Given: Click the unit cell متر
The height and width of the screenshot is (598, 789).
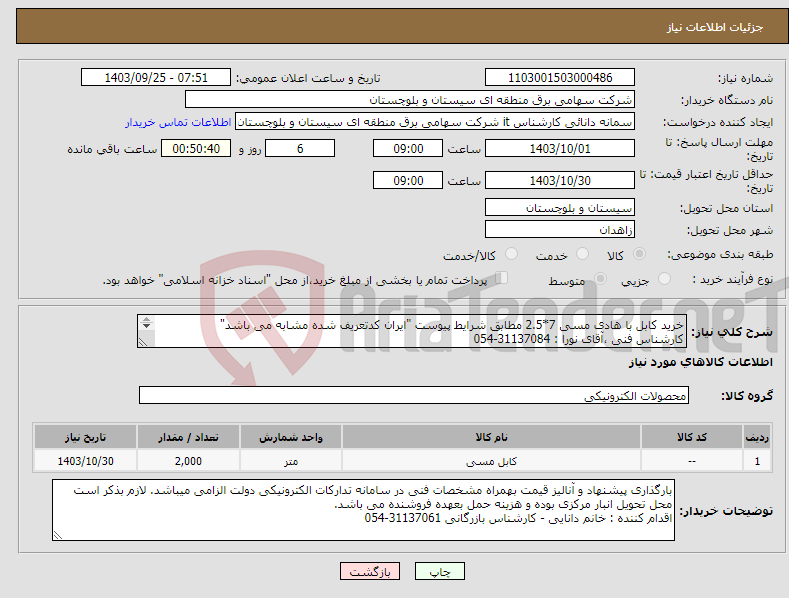Looking at the screenshot, I should [x=291, y=461].
